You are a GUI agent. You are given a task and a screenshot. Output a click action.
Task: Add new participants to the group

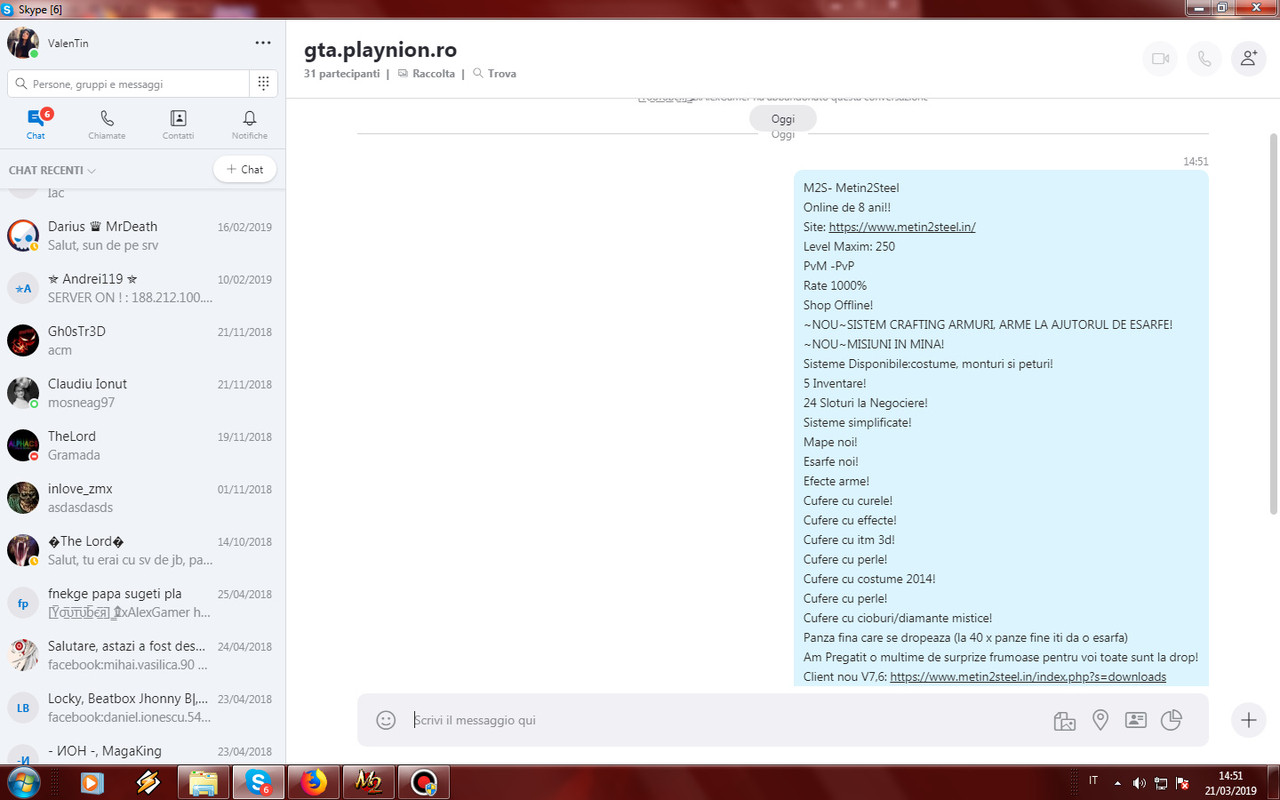coord(1248,59)
